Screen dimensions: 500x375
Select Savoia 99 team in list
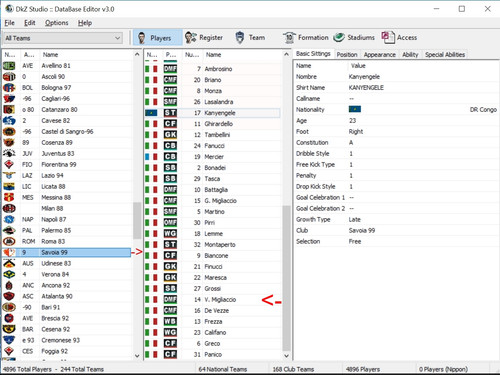pos(66,253)
